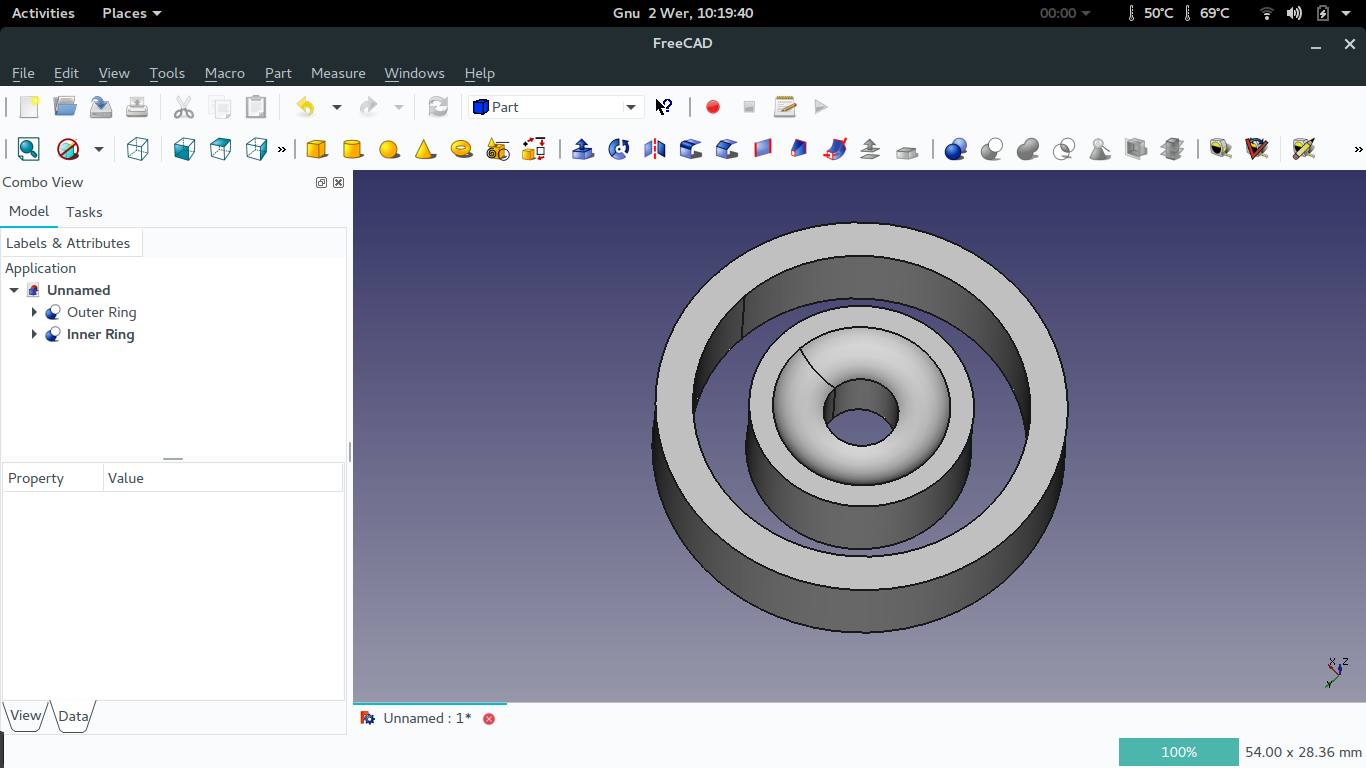This screenshot has height=768, width=1366.
Task: Fit the whole model in view
Action: 28,148
